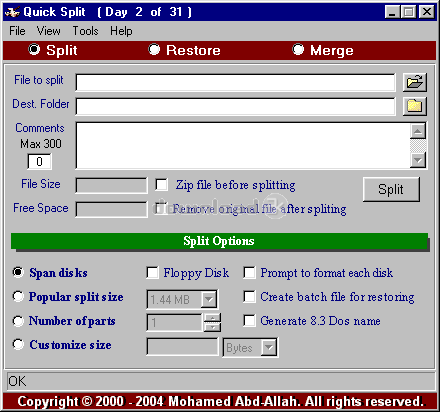This screenshot has width=440, height=412.
Task: Select the Restore mode radio button
Action: 154,50
